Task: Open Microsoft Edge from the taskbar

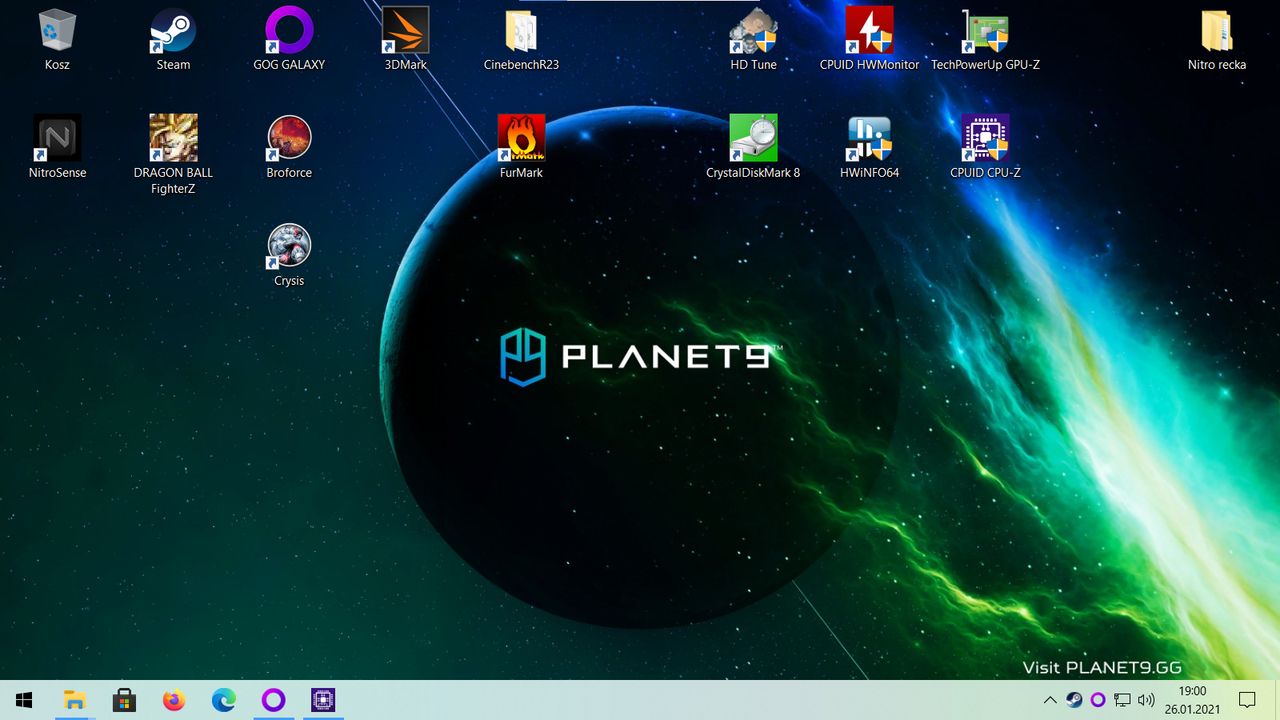Action: pyautogui.click(x=224, y=700)
